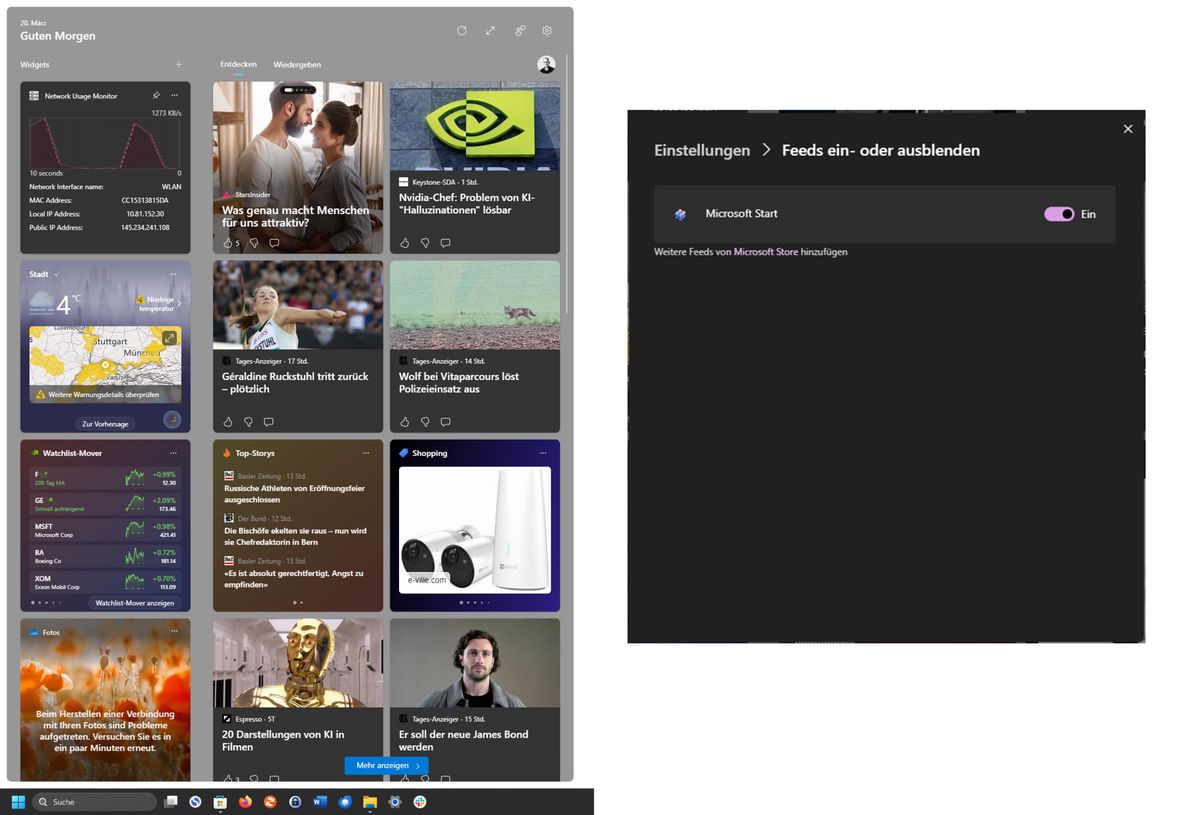
Task: Open the Watchlist-Mover widget options menu
Action: click(174, 453)
